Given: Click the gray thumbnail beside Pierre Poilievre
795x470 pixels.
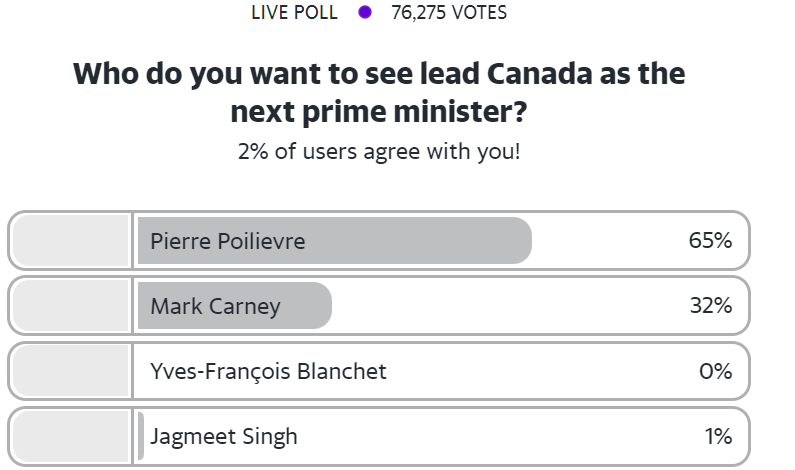Looking at the screenshot, I should coord(71,240).
